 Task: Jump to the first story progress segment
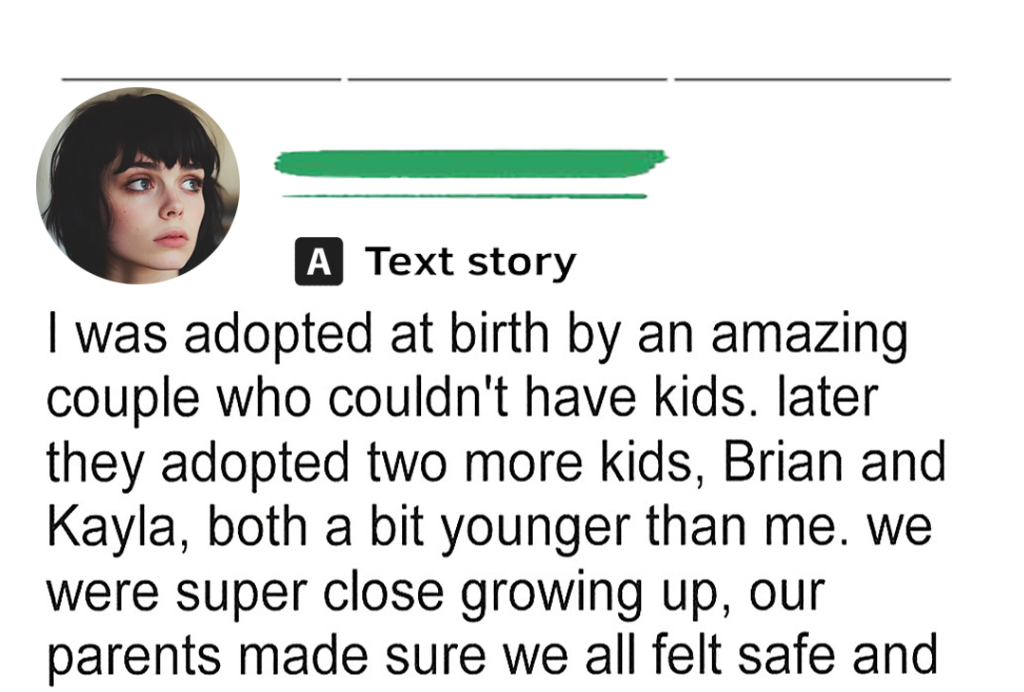201,79
